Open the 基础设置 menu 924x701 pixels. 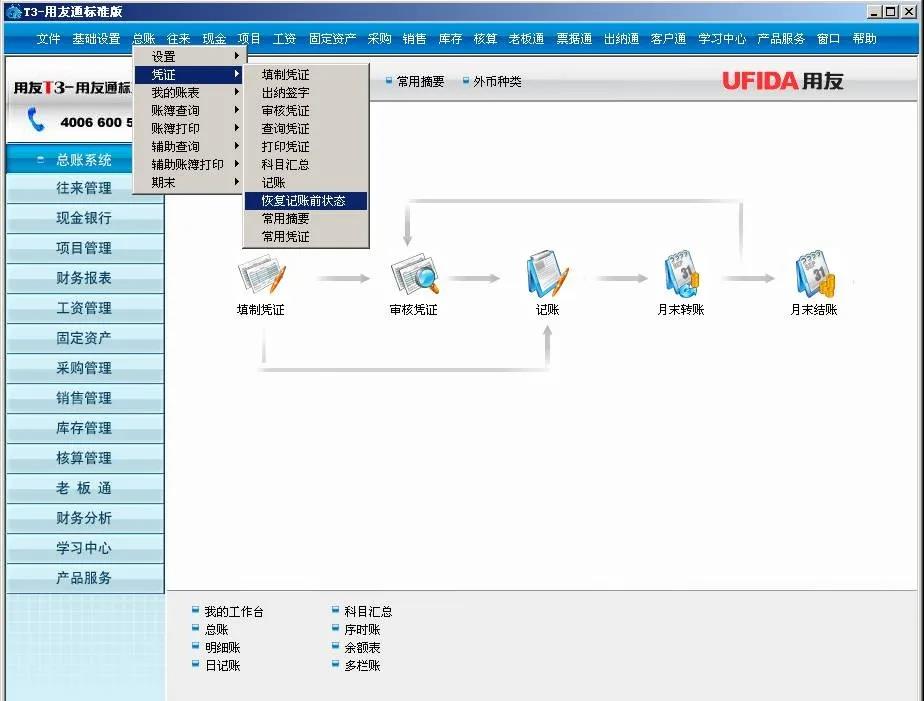(x=96, y=39)
